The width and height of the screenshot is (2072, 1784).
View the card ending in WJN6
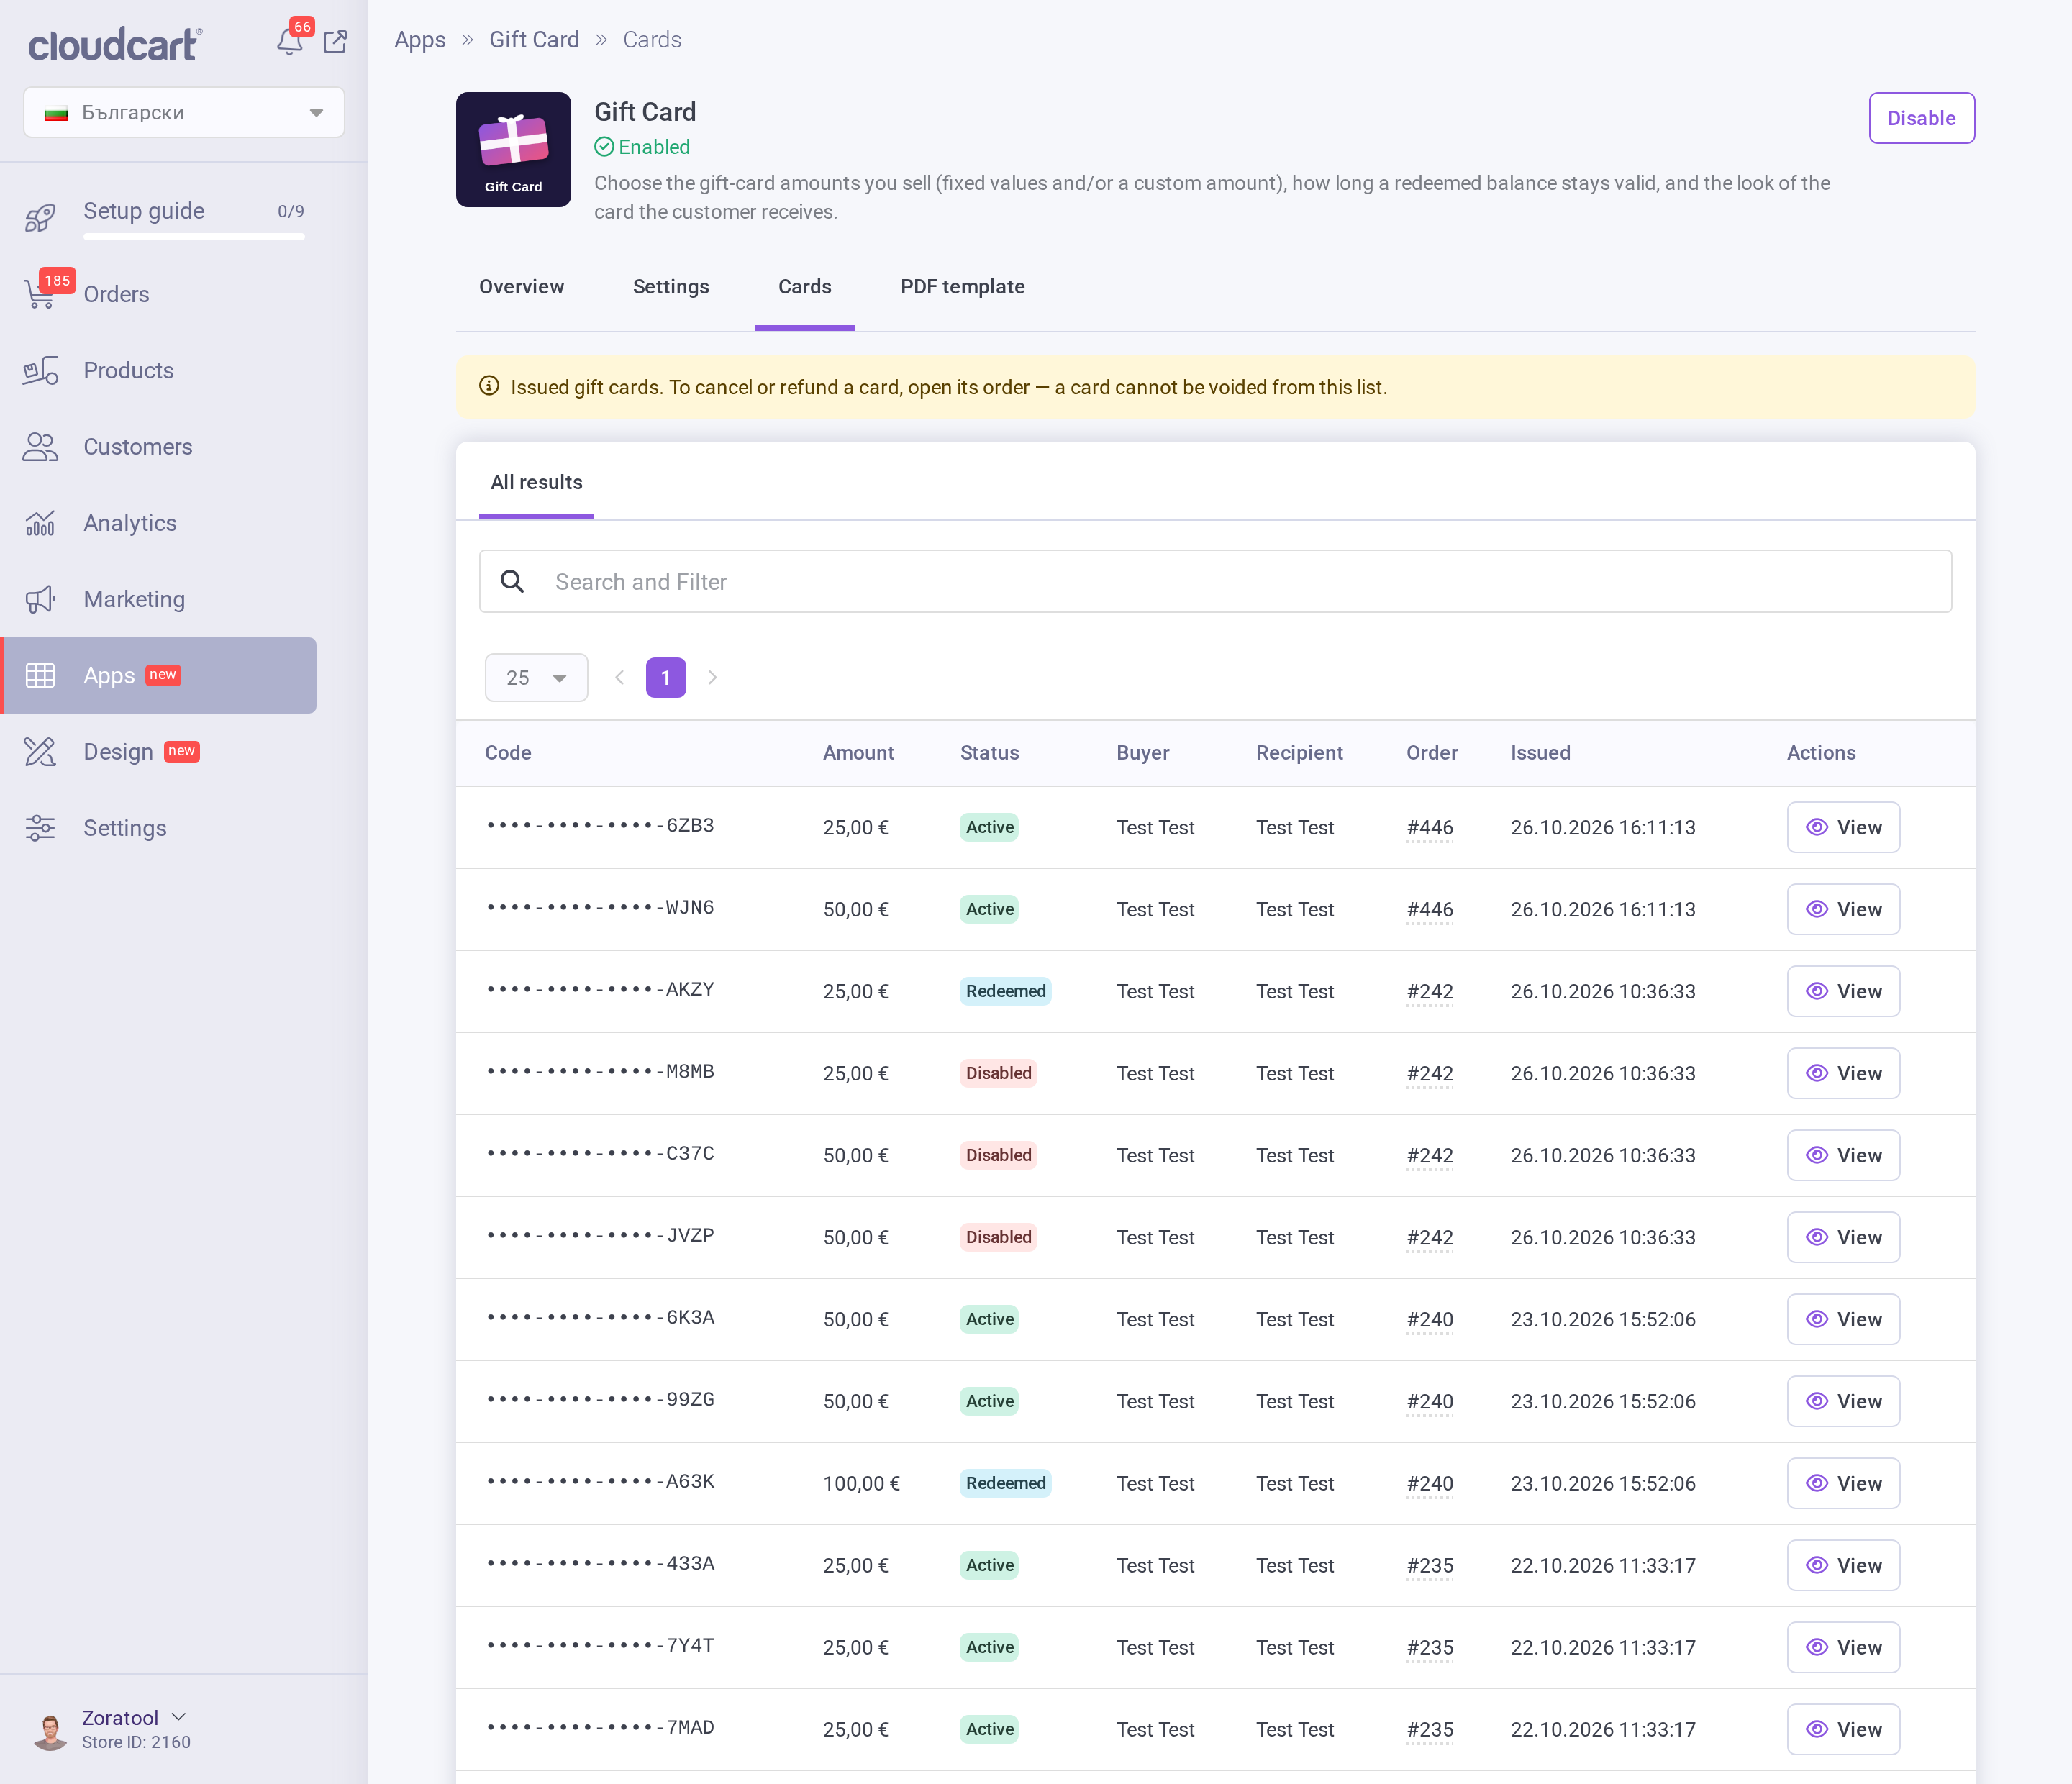(1843, 909)
